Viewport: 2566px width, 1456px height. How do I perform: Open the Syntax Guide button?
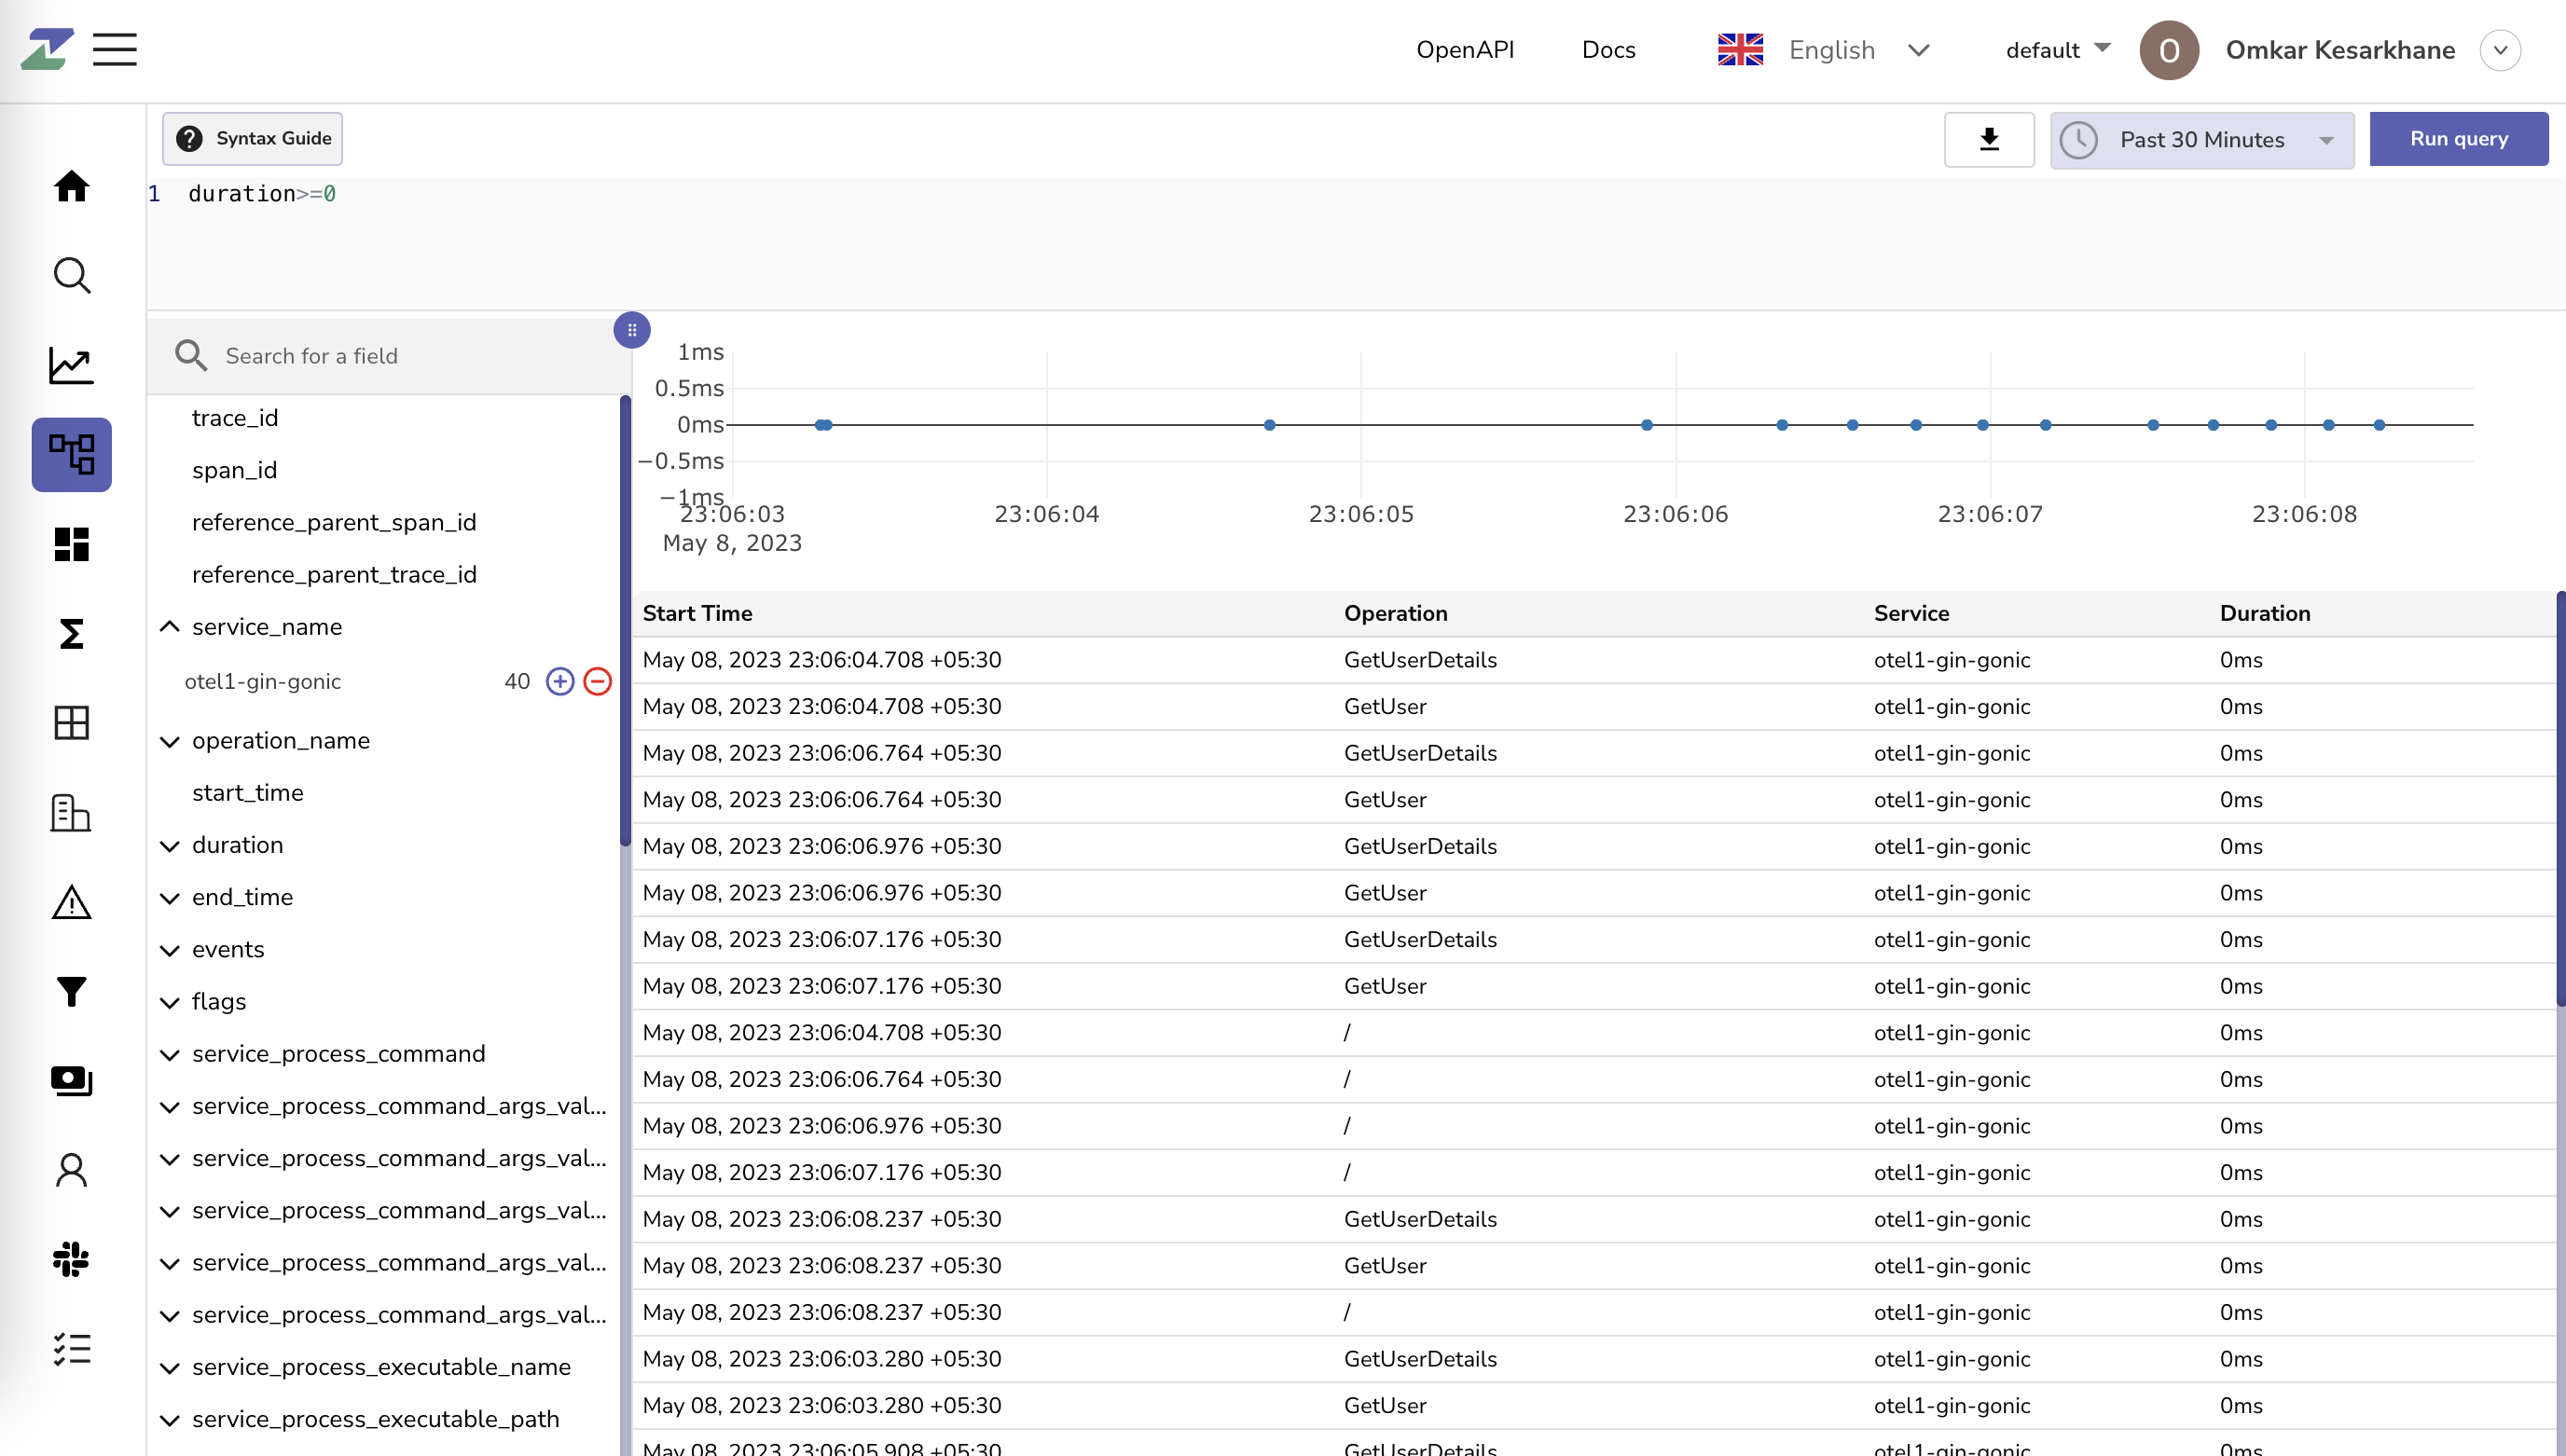coord(253,138)
